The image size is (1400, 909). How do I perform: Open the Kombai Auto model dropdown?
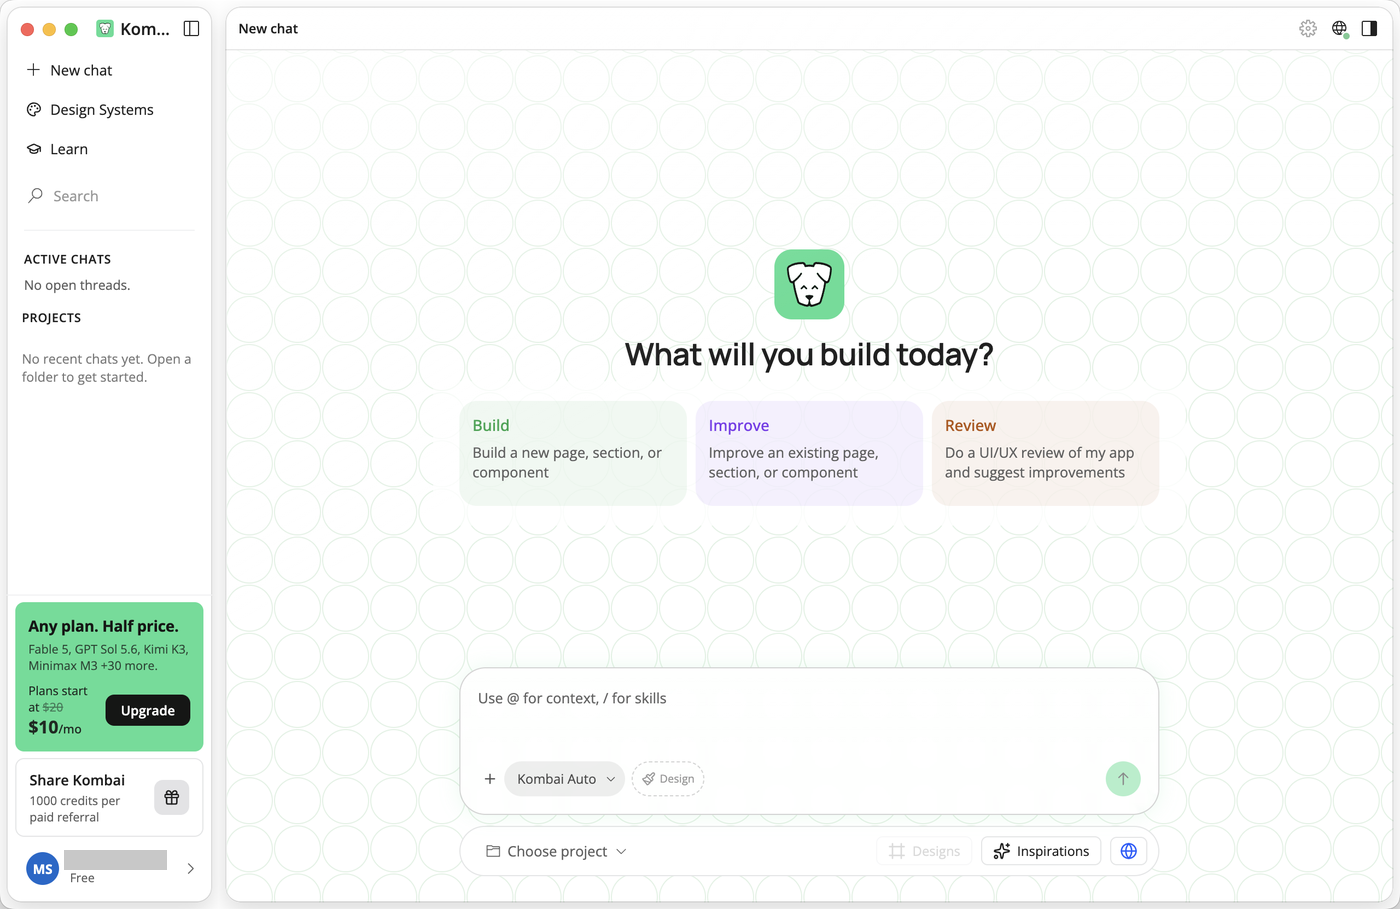click(565, 779)
